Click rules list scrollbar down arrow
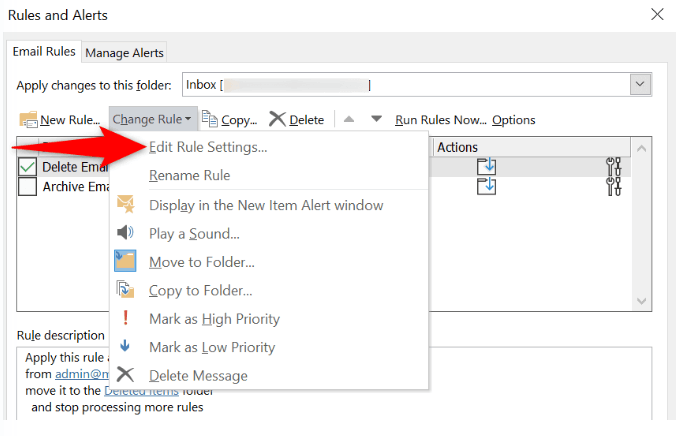Screen dimensions: 685x436 click(641, 301)
